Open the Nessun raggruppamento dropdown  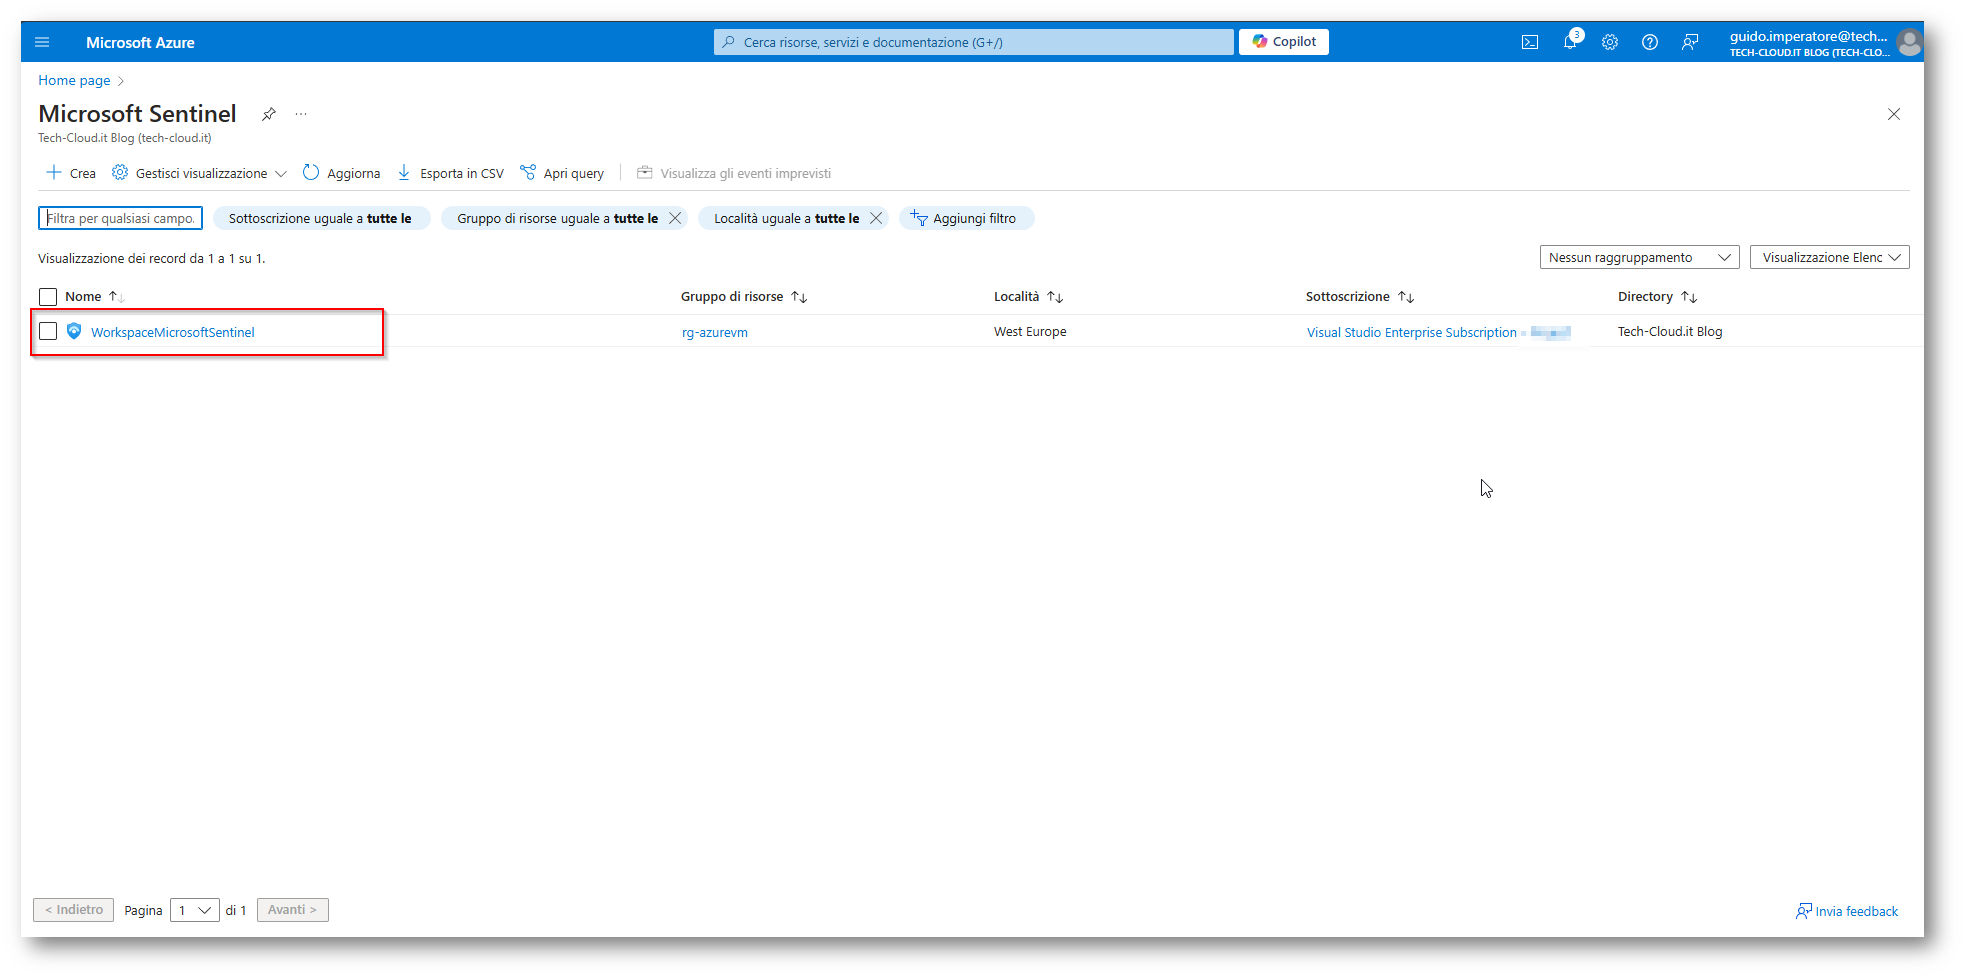[1640, 257]
